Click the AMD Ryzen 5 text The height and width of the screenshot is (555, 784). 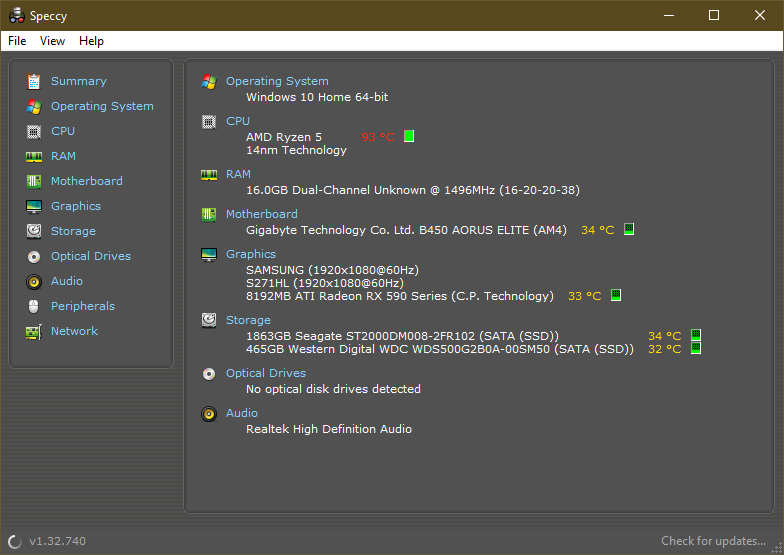[x=284, y=137]
